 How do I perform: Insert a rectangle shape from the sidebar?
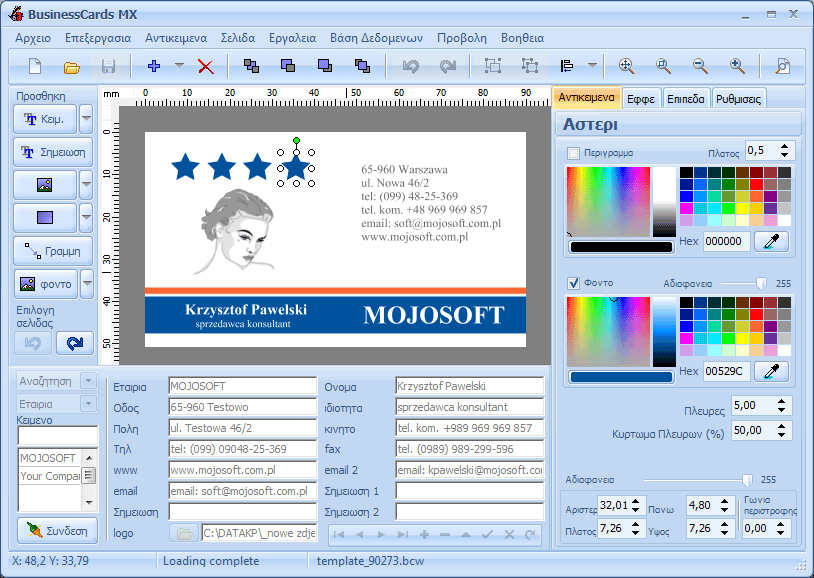tap(45, 218)
